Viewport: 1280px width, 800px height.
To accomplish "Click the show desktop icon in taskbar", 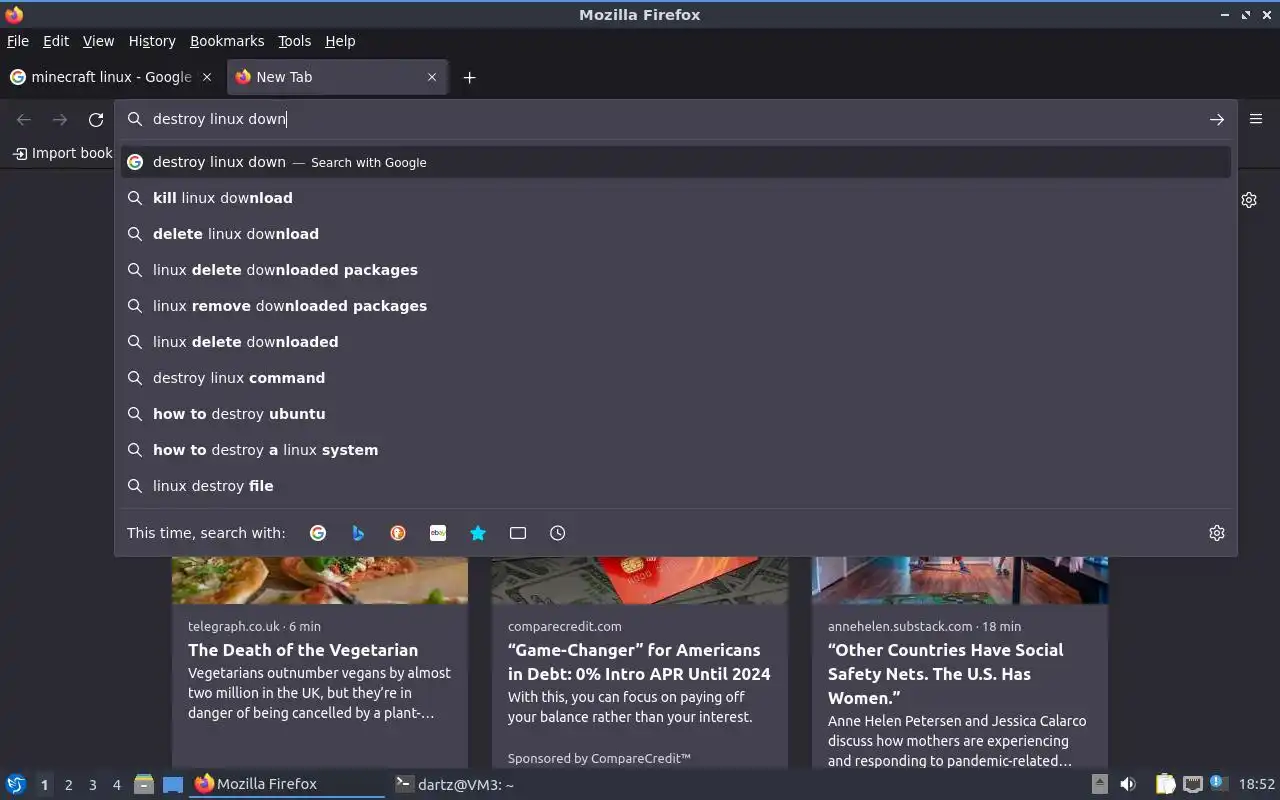I will (x=173, y=784).
